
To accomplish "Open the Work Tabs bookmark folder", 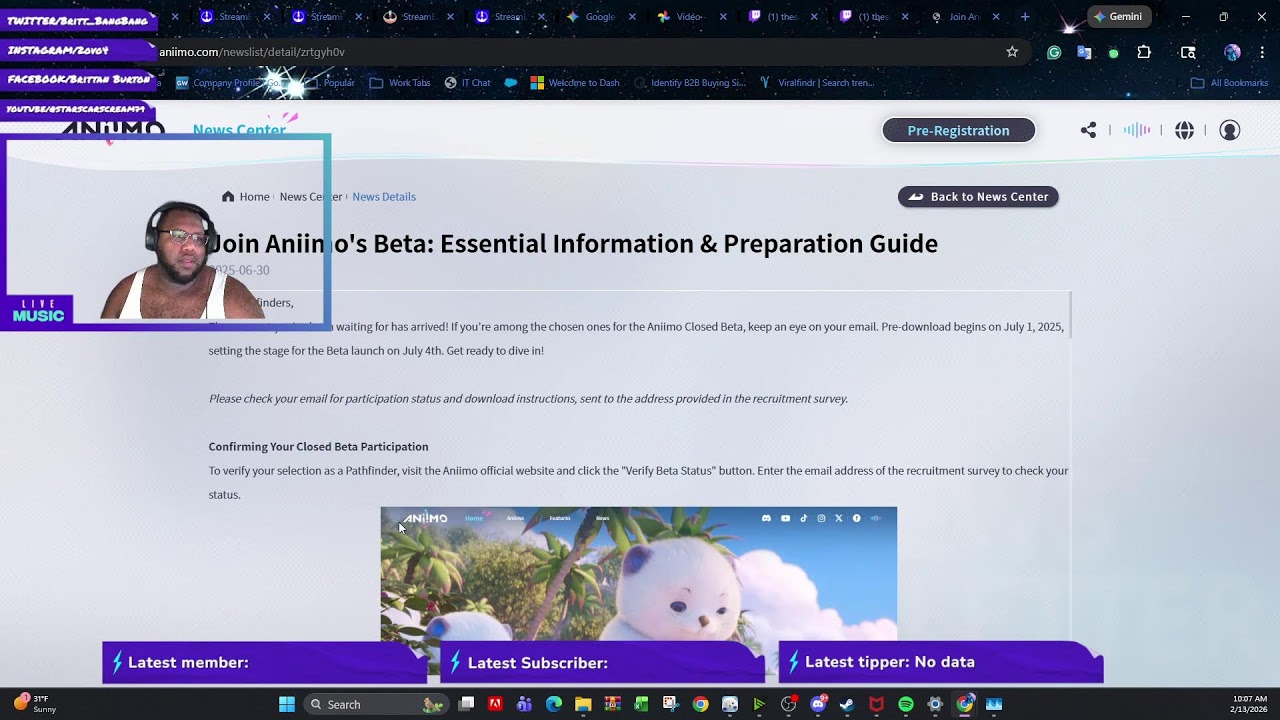I will [x=400, y=83].
